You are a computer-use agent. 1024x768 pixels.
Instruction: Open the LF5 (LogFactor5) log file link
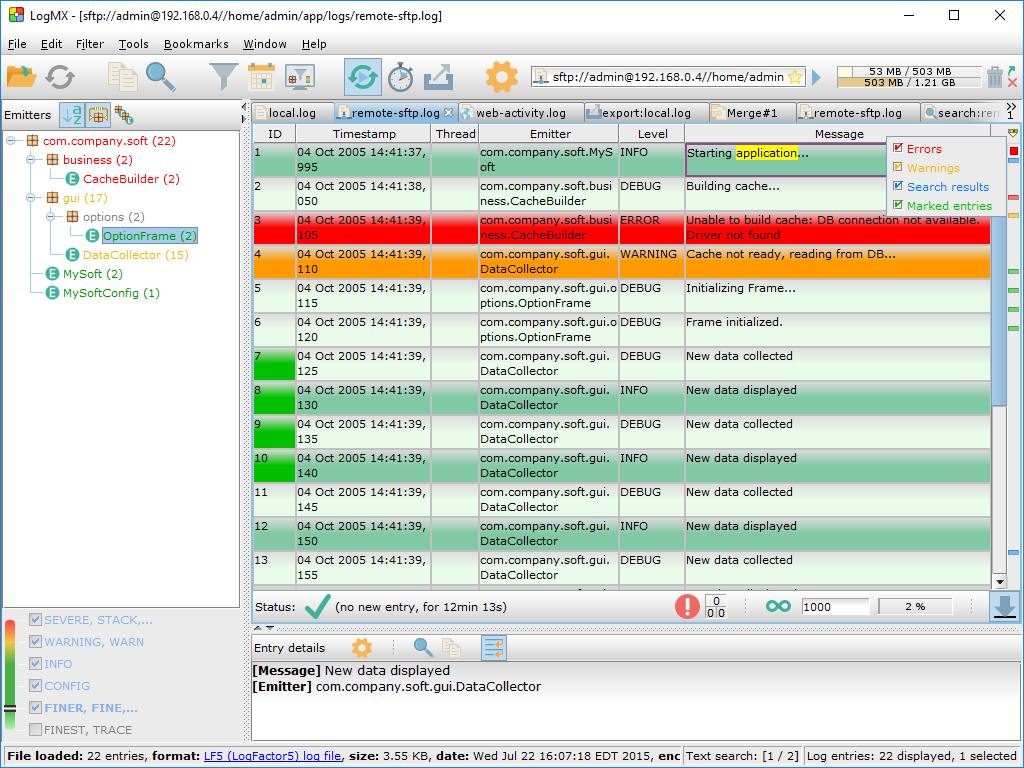click(272, 756)
